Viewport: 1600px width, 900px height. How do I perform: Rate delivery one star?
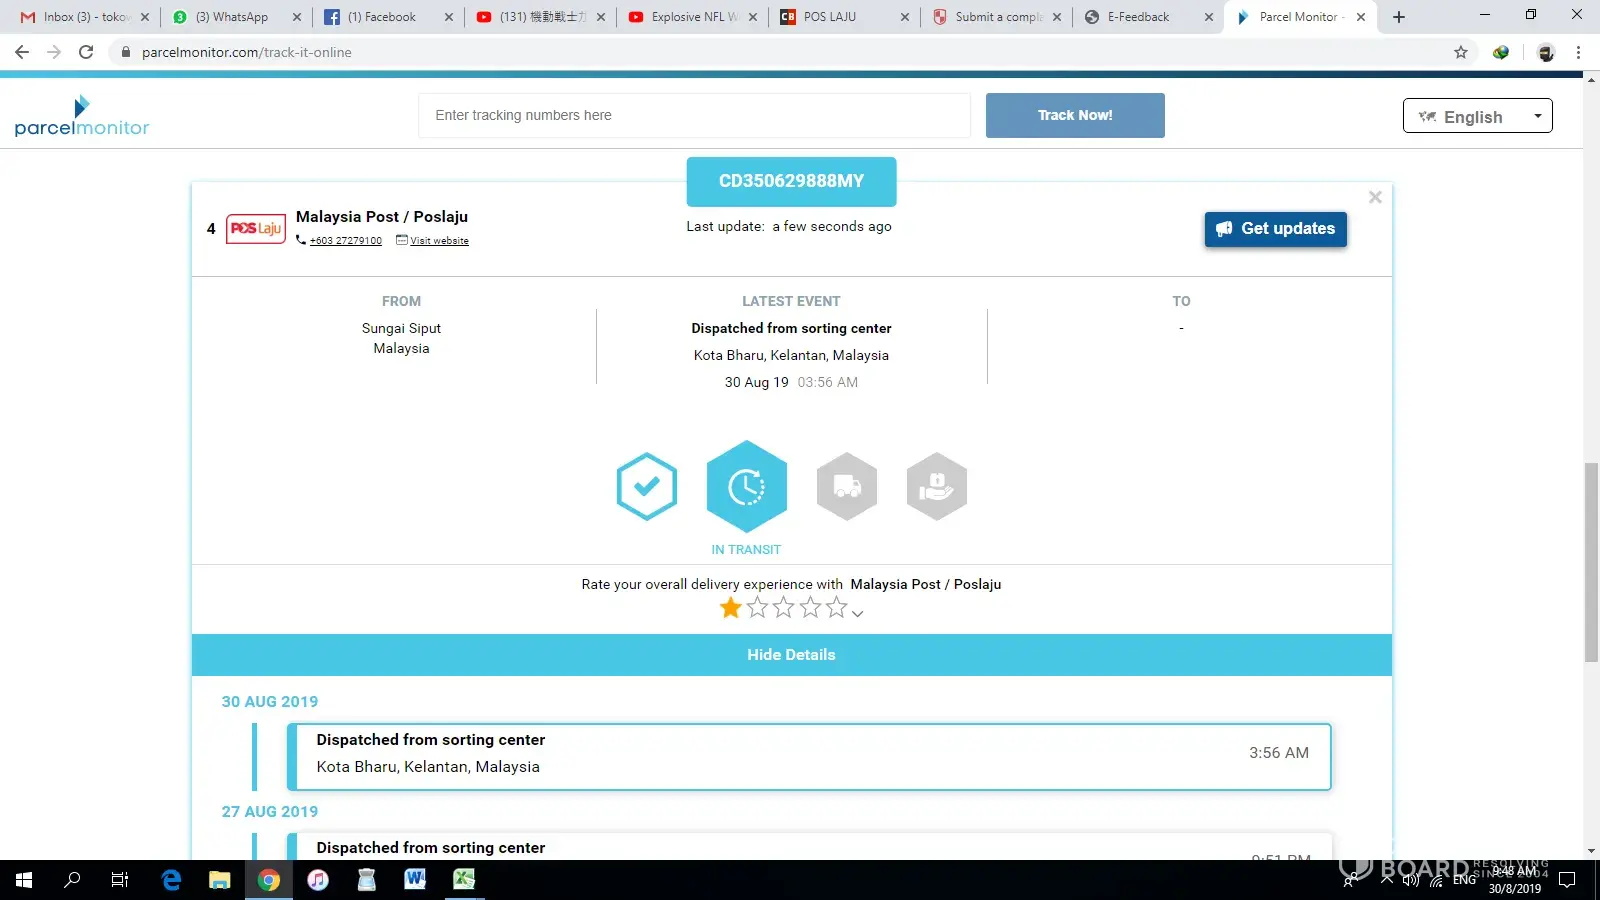click(731, 608)
